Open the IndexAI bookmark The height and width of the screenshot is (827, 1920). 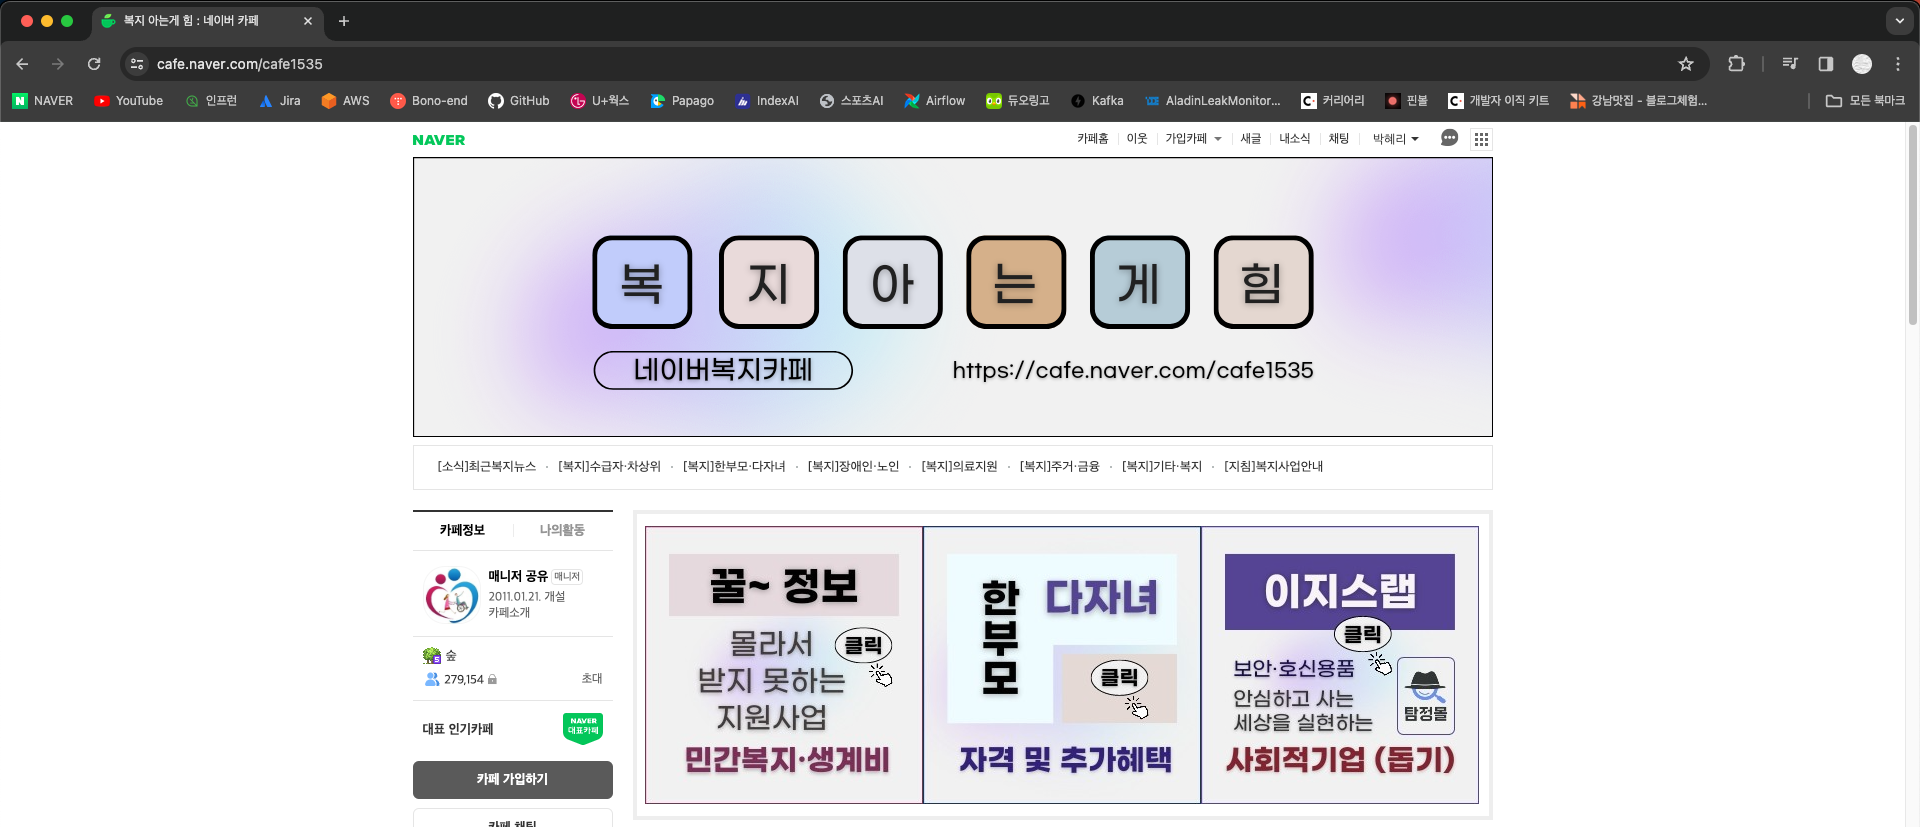pyautogui.click(x=767, y=101)
